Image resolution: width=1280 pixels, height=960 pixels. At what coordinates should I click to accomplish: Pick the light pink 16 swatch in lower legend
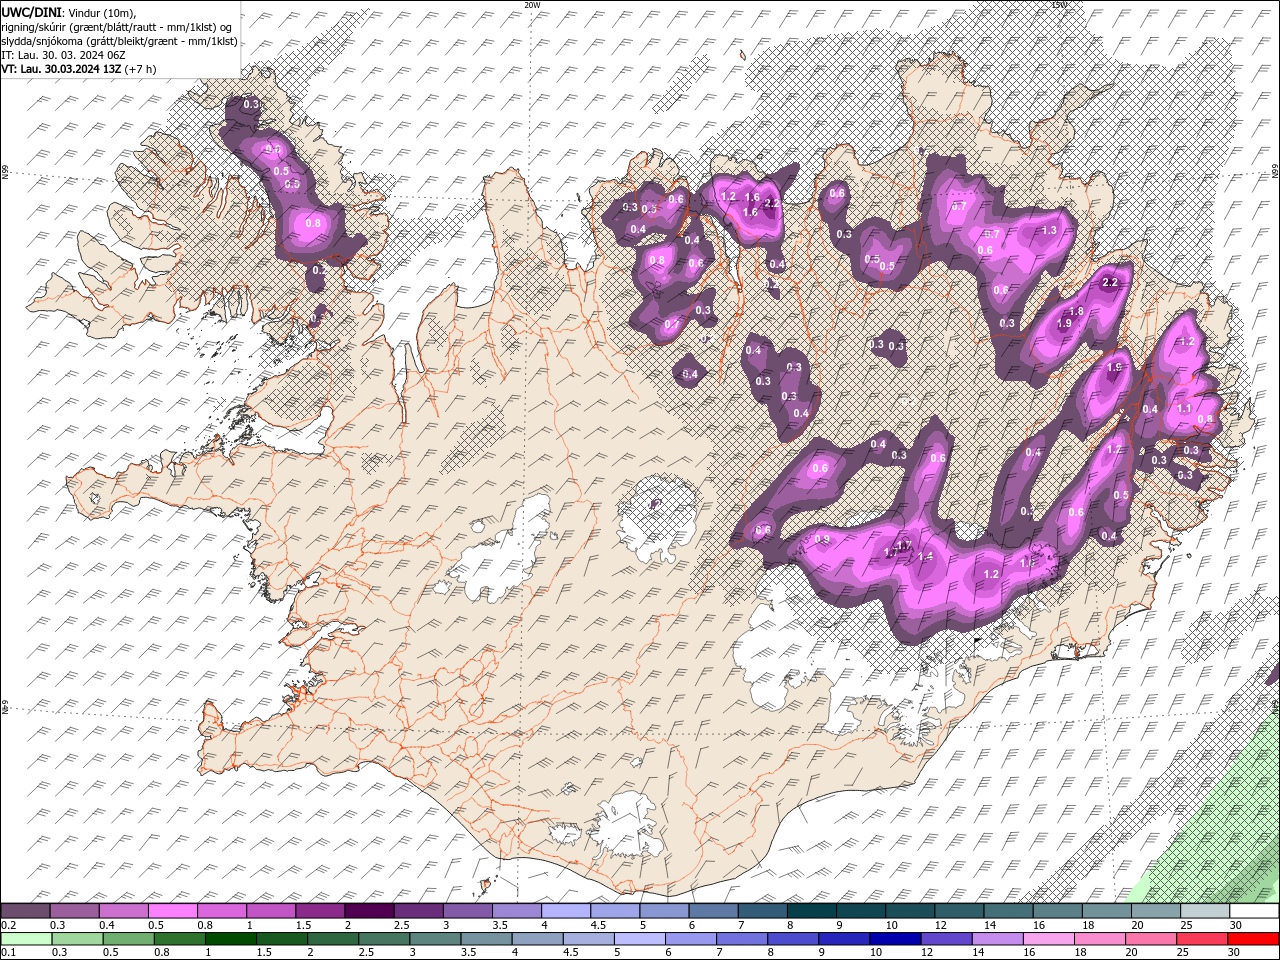click(1048, 939)
